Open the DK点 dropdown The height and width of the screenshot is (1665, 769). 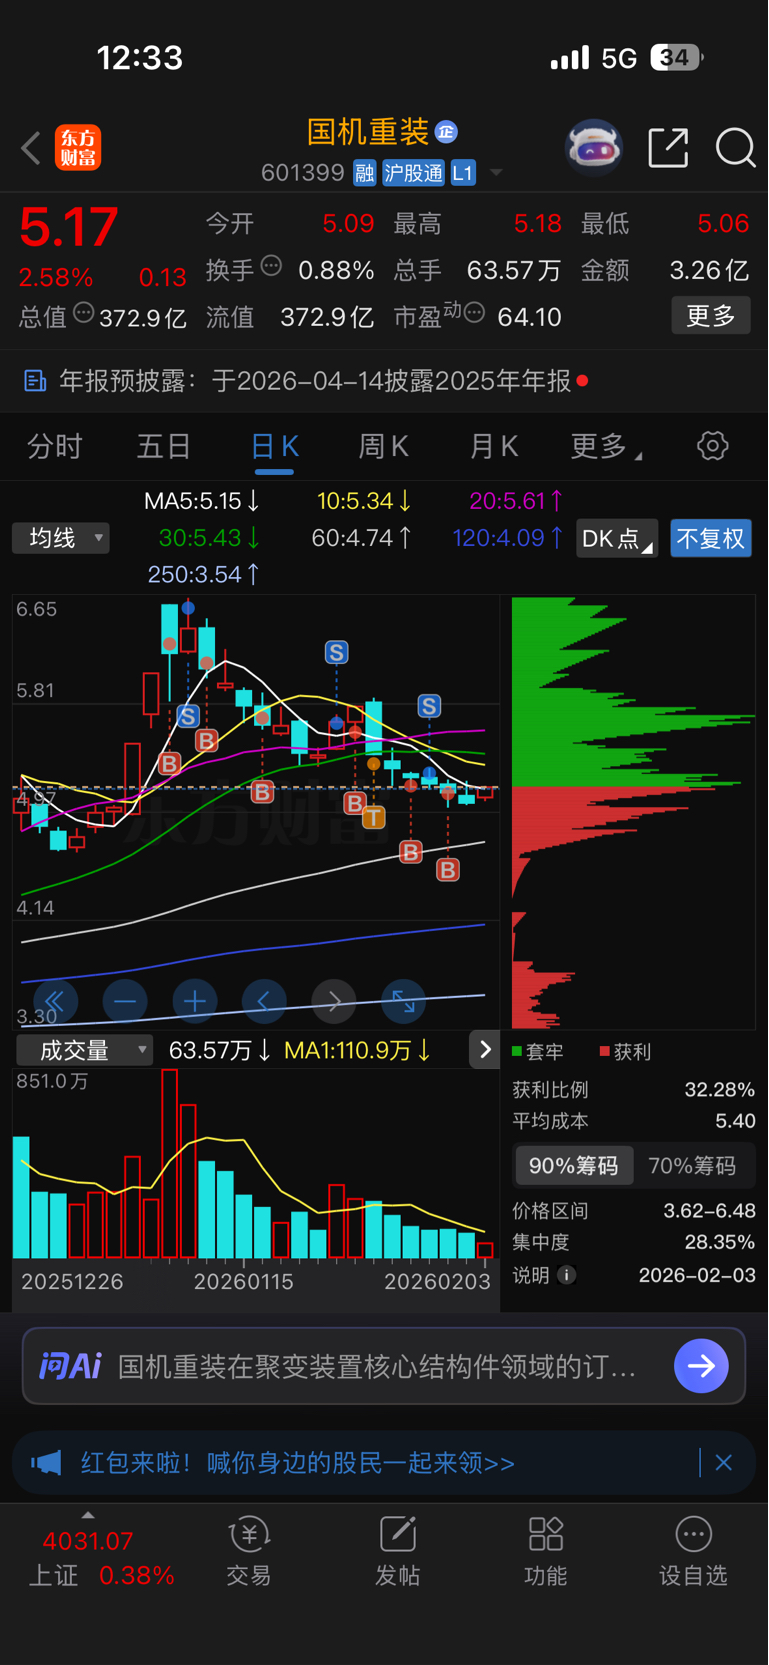pyautogui.click(x=617, y=539)
